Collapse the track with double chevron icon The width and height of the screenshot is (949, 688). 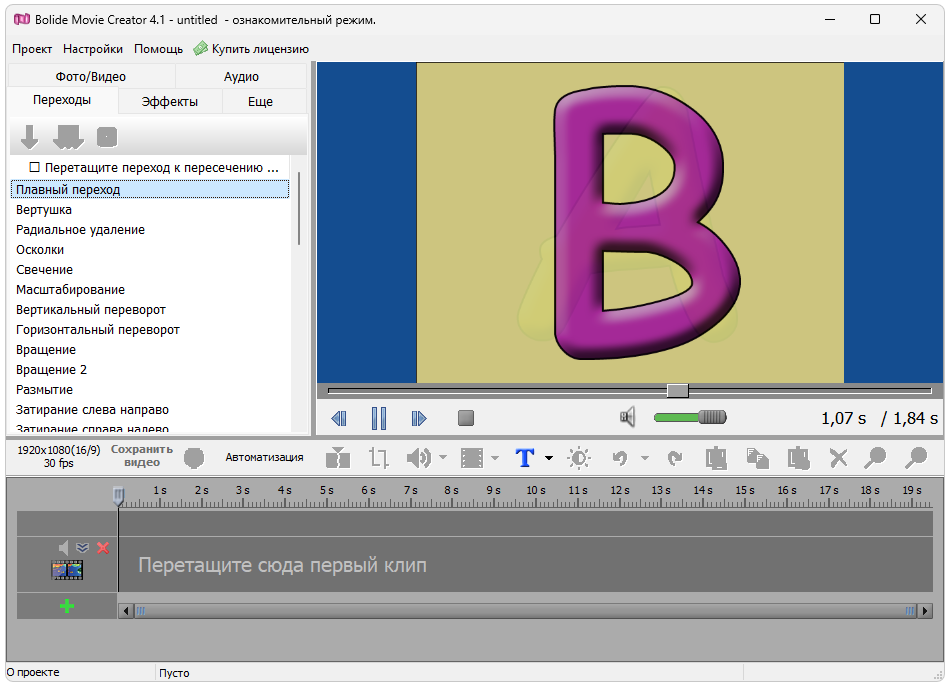(83, 548)
